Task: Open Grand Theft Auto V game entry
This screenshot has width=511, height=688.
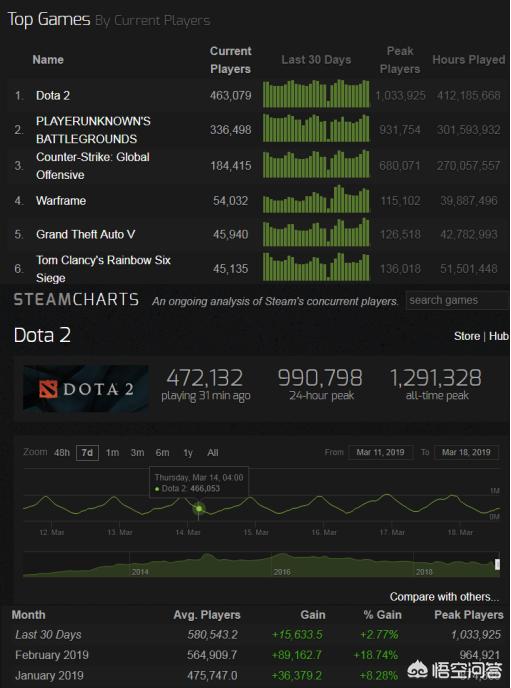Action: click(x=86, y=234)
